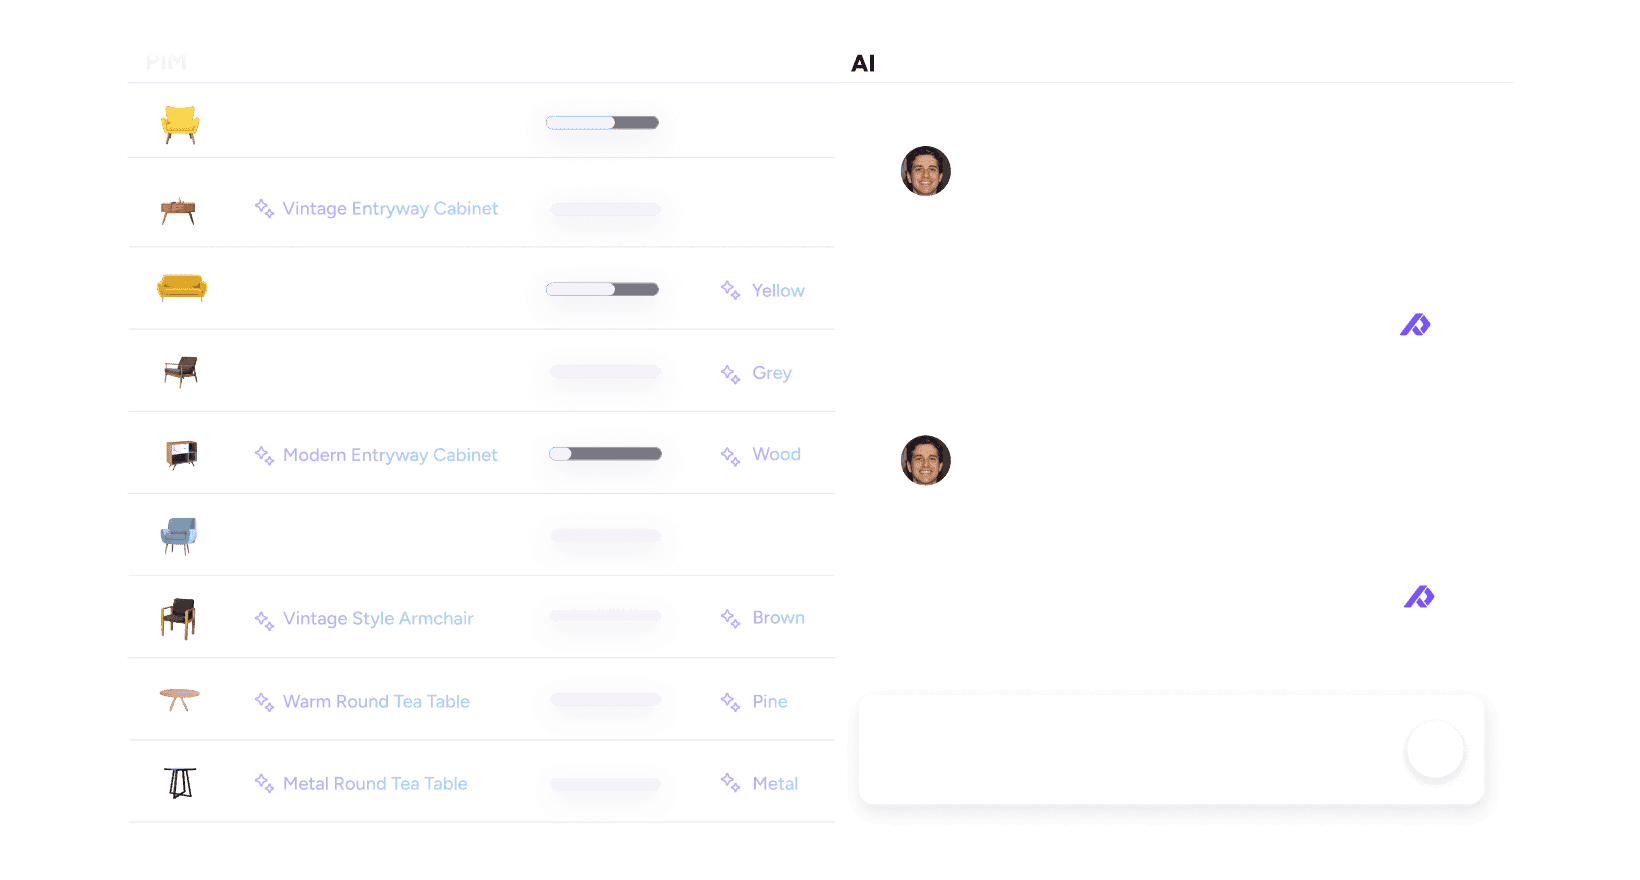Click the yellow armchair product thumbnail

(x=180, y=124)
